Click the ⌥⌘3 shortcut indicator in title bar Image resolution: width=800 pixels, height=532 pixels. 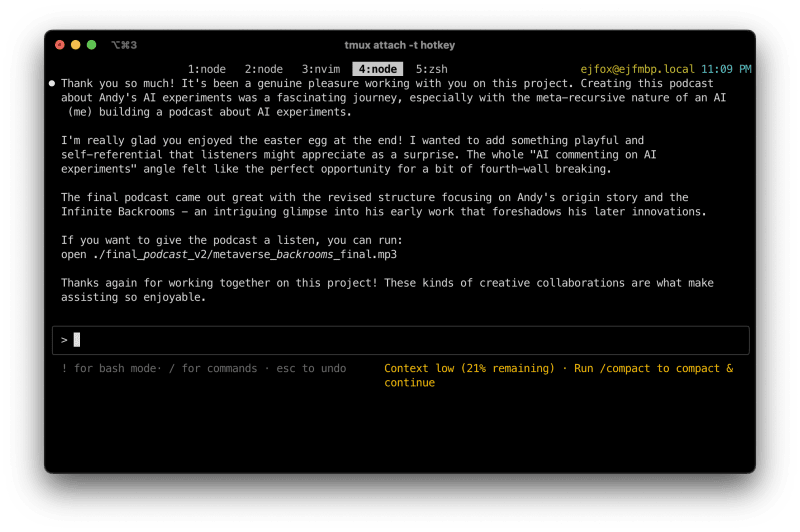(124, 45)
